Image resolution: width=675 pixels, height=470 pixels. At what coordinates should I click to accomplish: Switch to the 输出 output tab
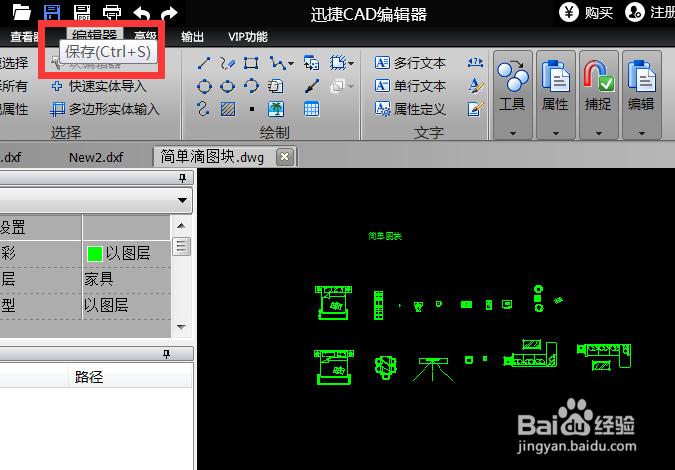pos(192,37)
